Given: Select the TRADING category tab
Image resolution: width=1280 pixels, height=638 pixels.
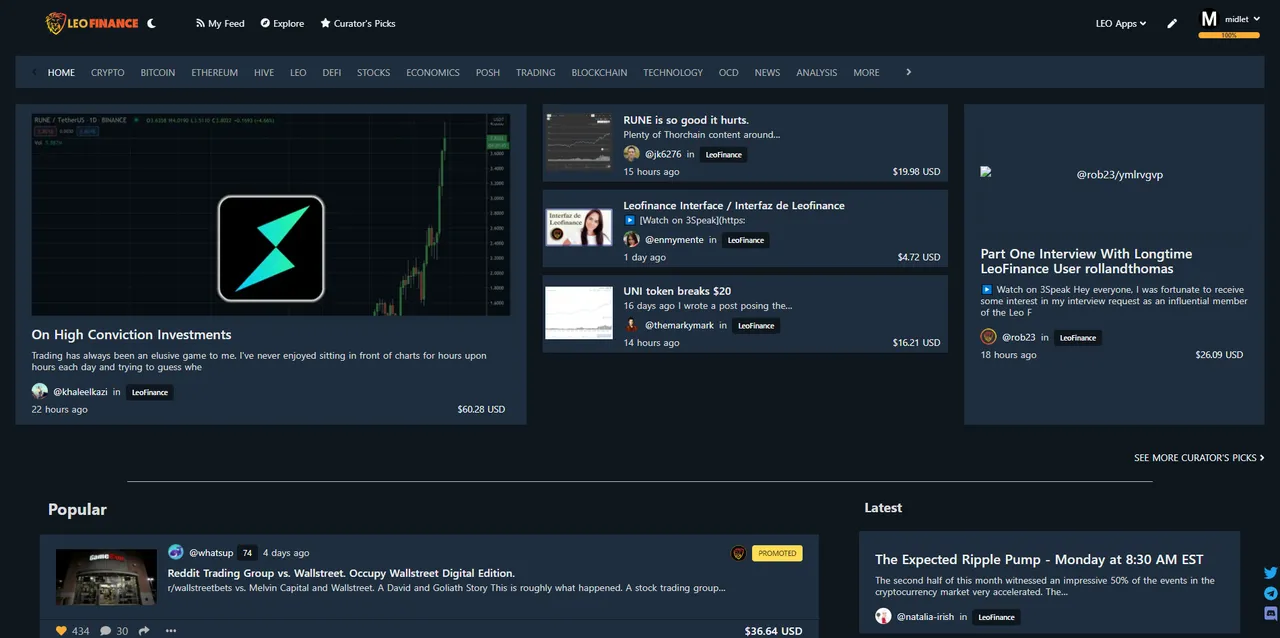Looking at the screenshot, I should 536,72.
